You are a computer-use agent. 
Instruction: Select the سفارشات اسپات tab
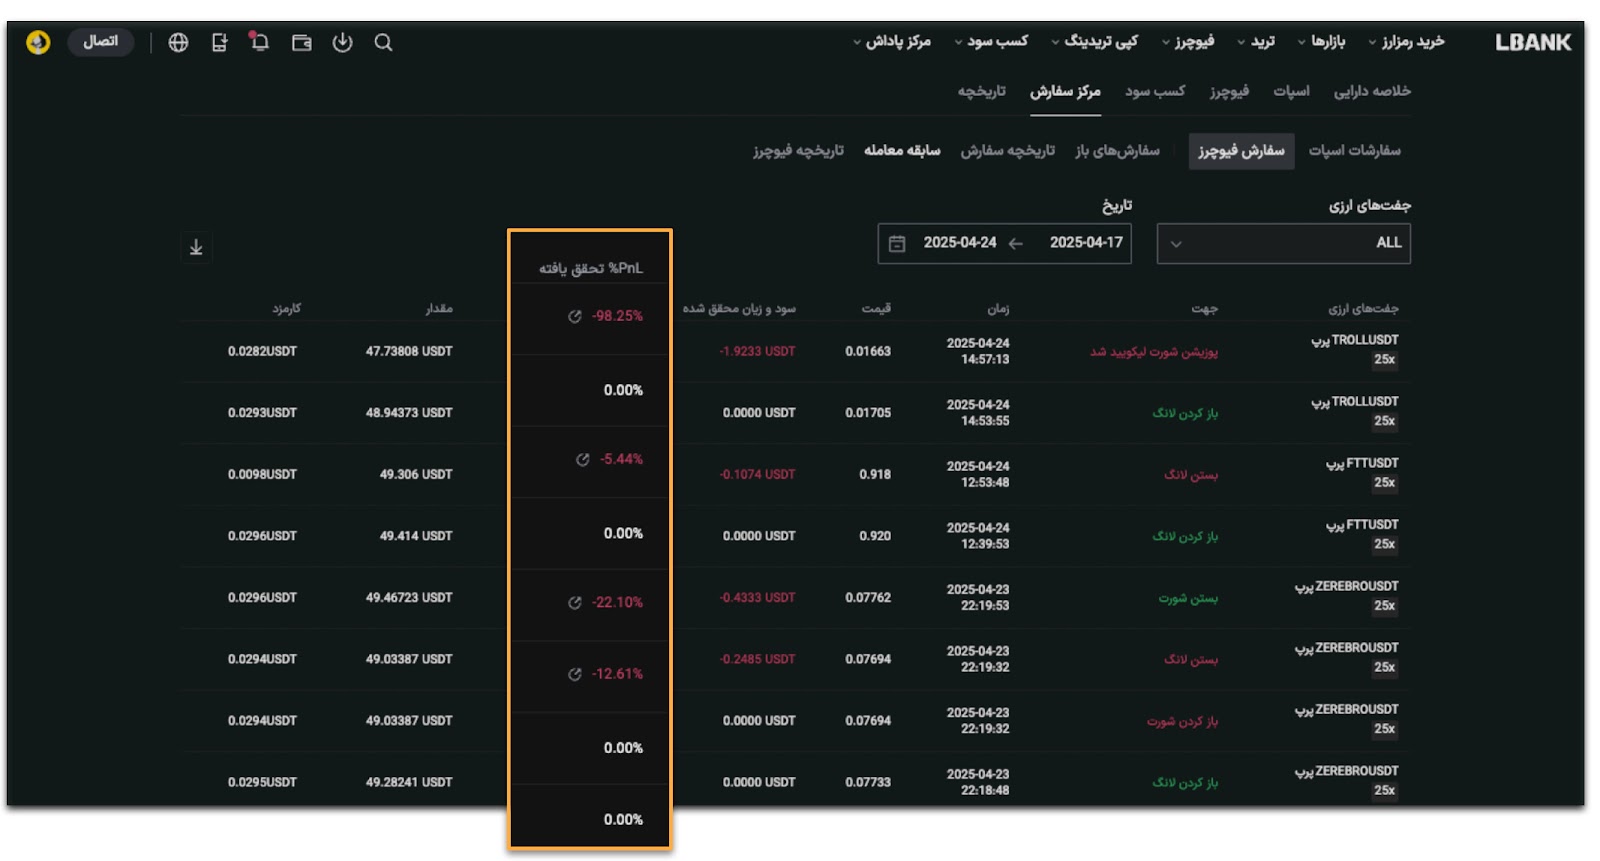(x=1354, y=151)
